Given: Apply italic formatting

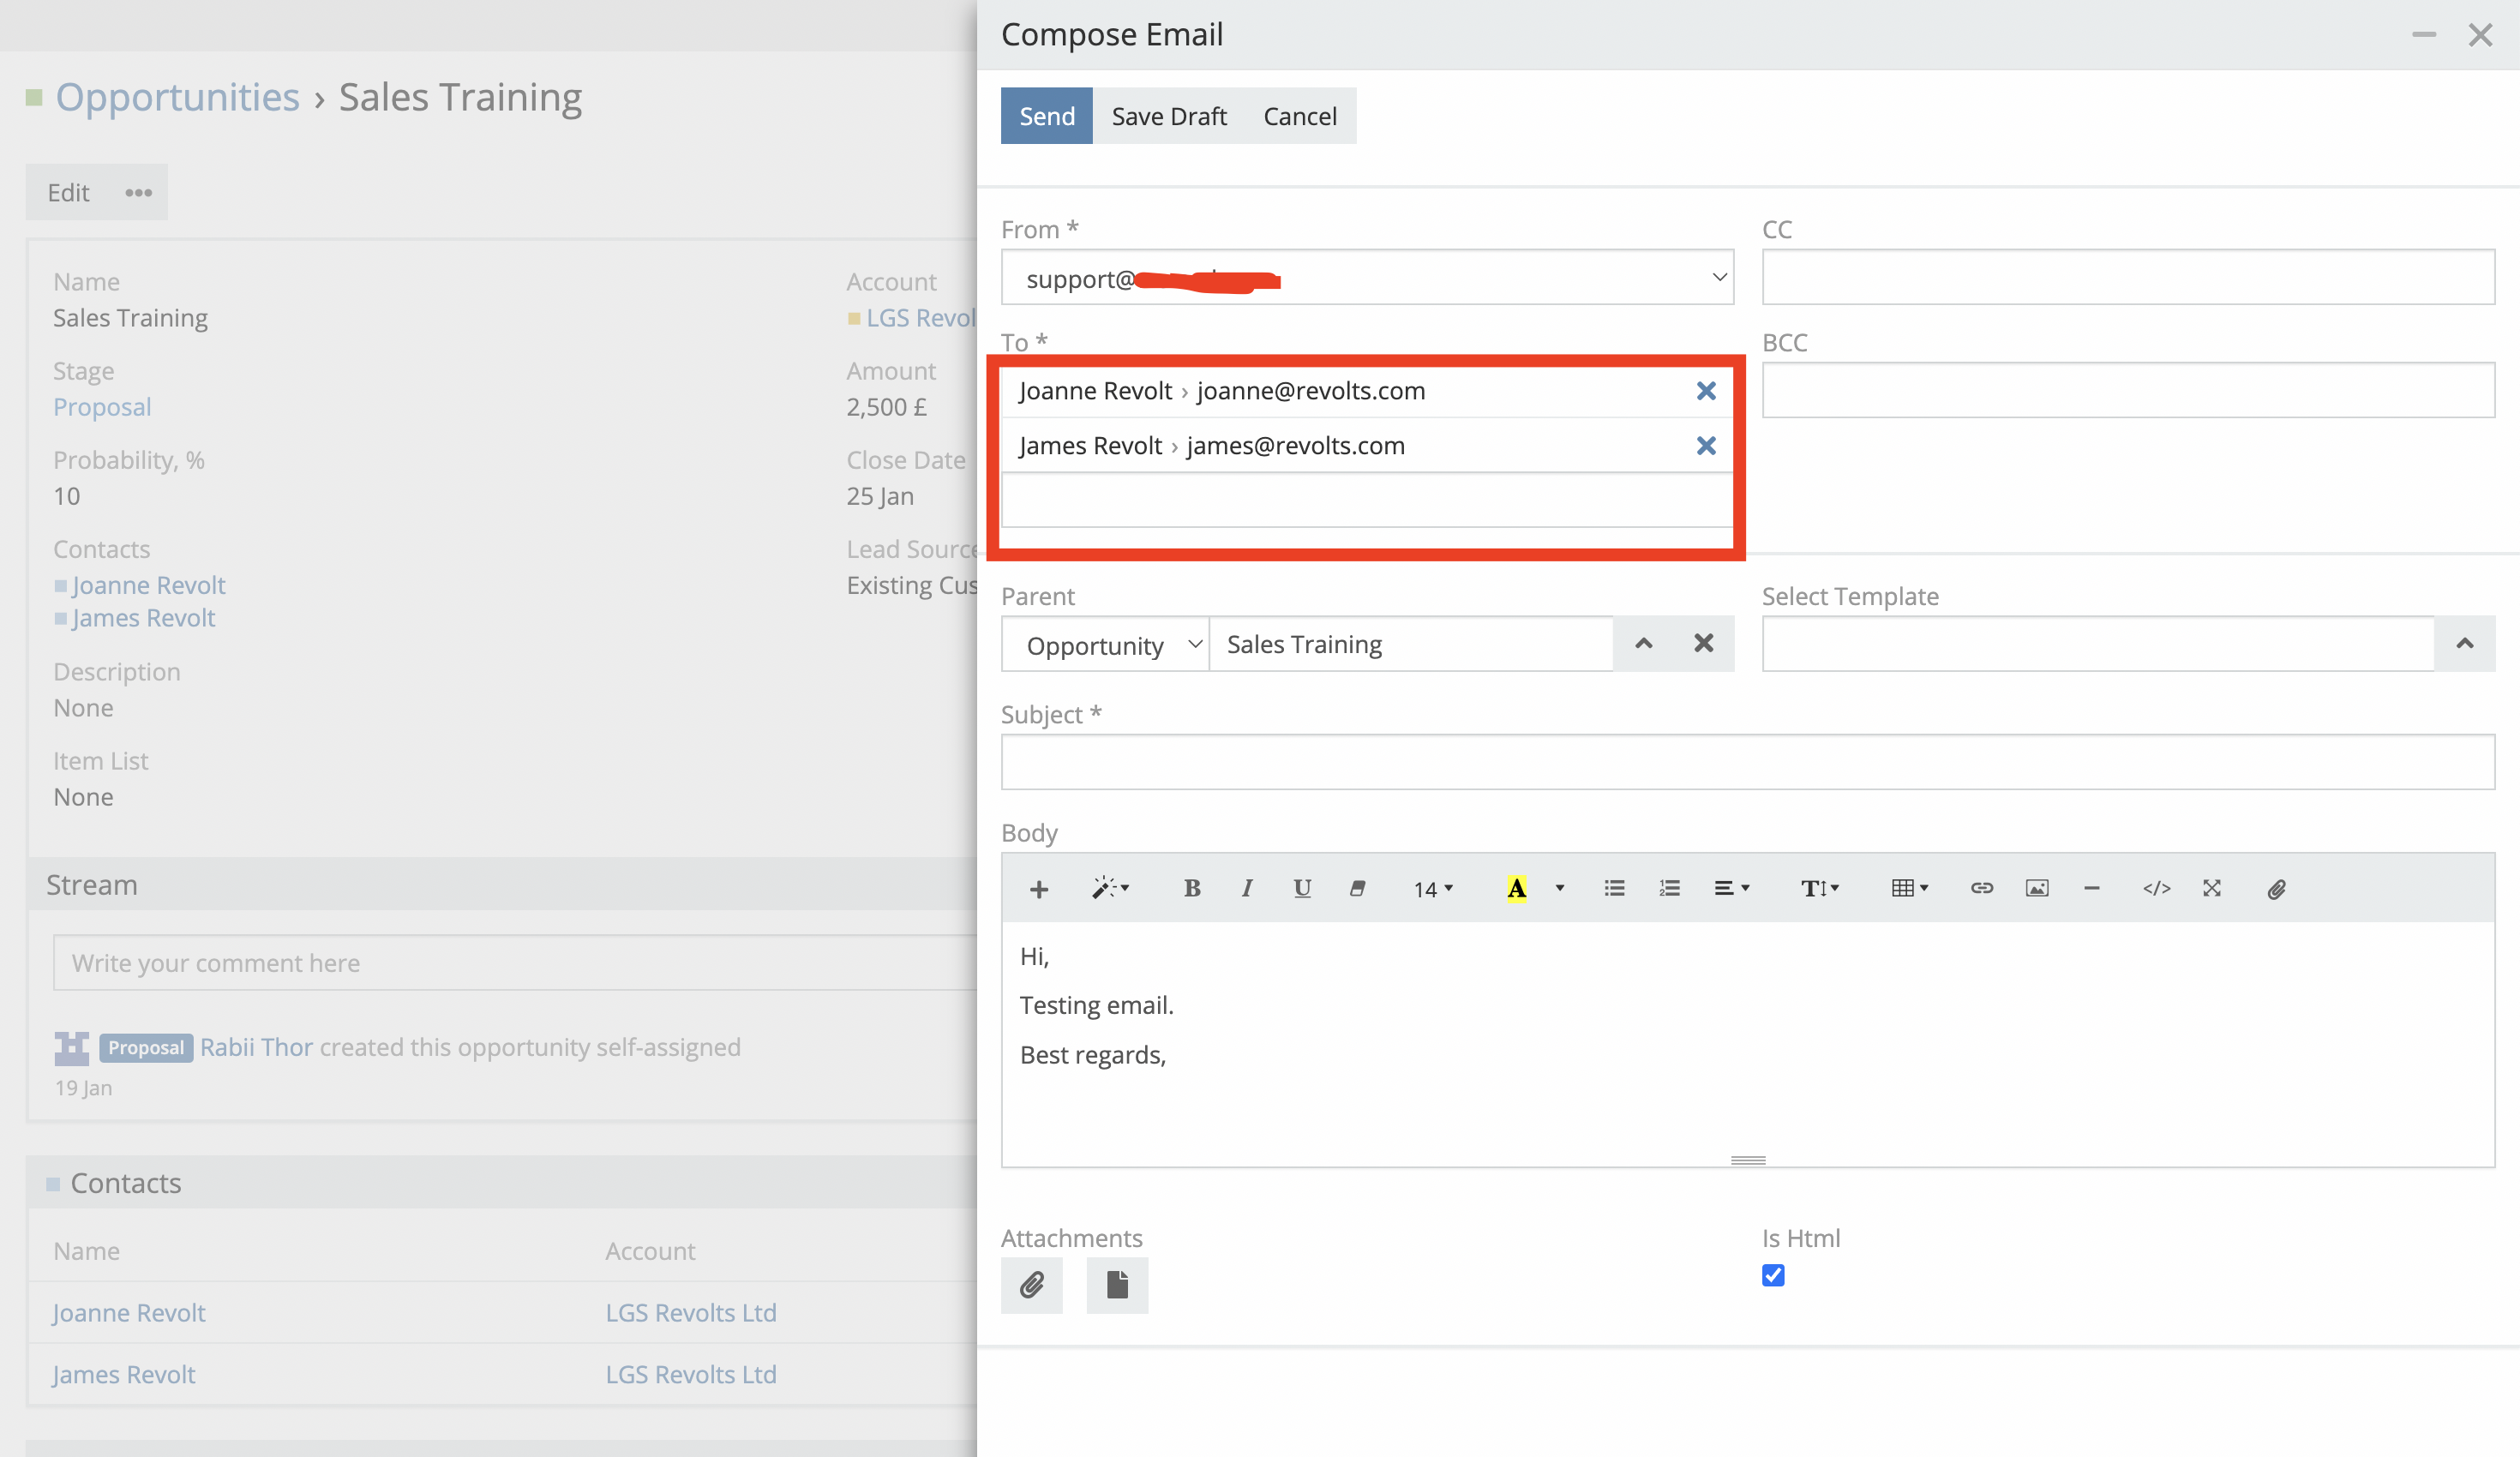Looking at the screenshot, I should coord(1247,888).
